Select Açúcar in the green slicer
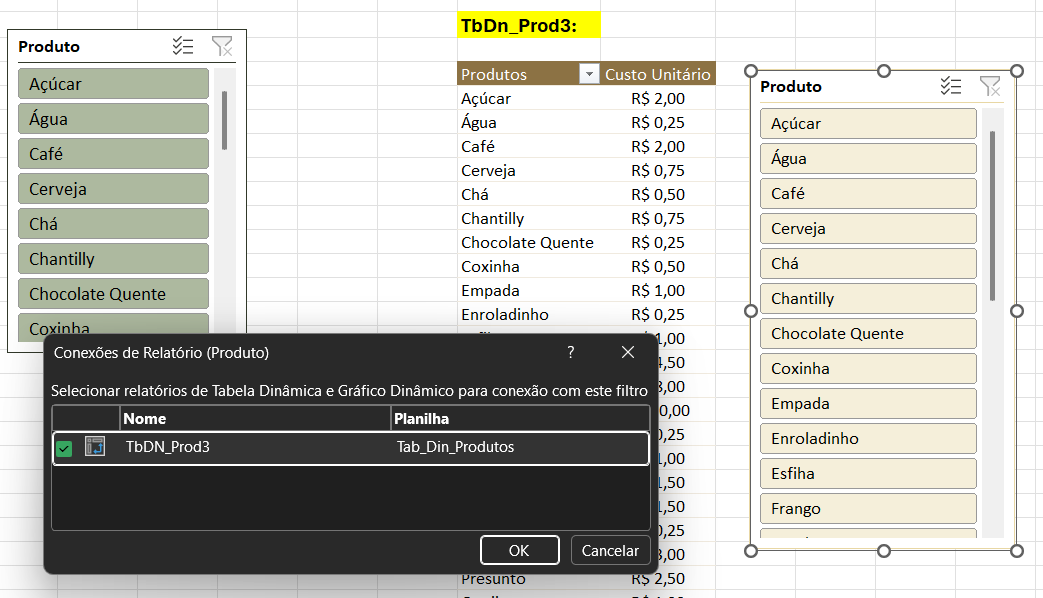Screen dimensions: 1043x598 (x=114, y=84)
